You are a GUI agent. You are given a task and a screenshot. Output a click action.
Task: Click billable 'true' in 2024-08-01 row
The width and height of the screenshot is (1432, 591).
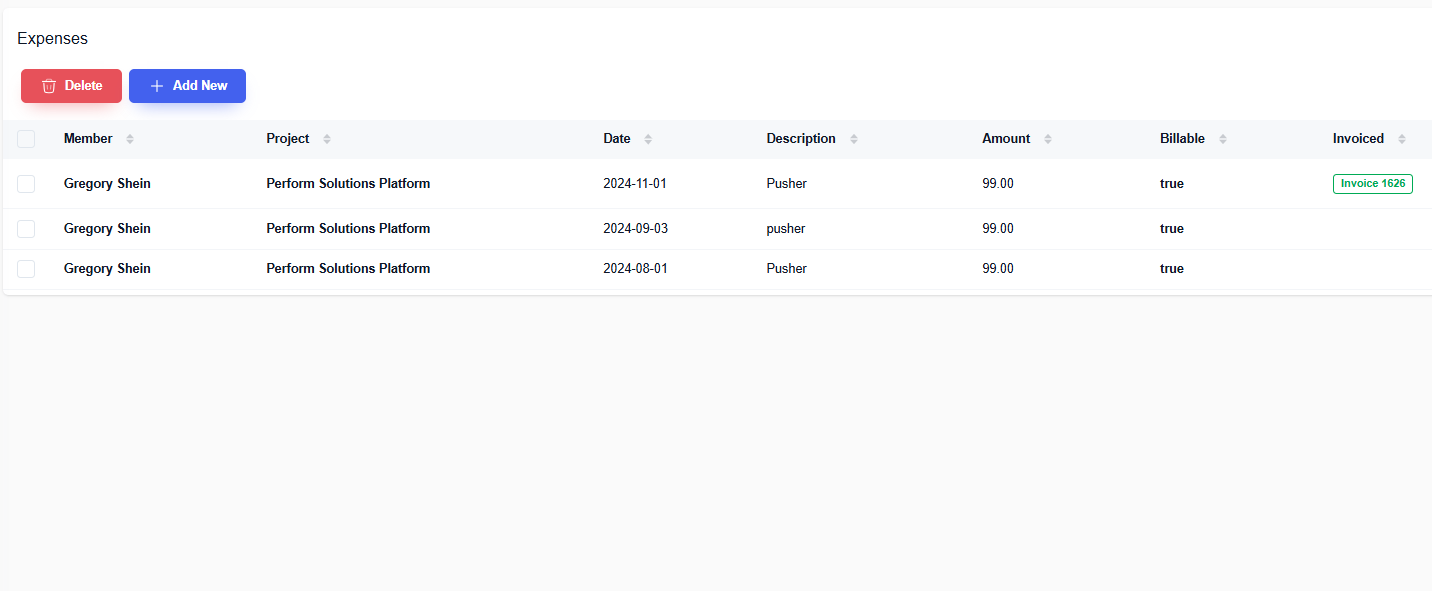tap(1172, 269)
